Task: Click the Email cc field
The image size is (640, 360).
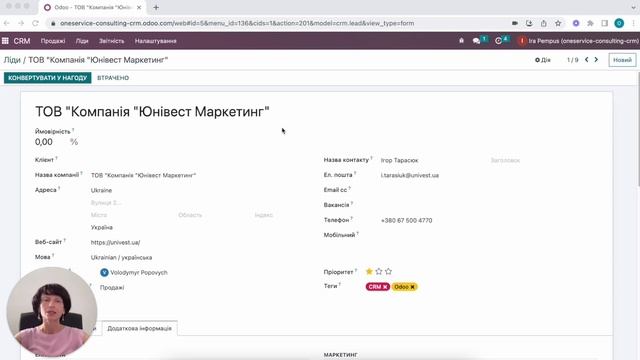Action: [488, 190]
